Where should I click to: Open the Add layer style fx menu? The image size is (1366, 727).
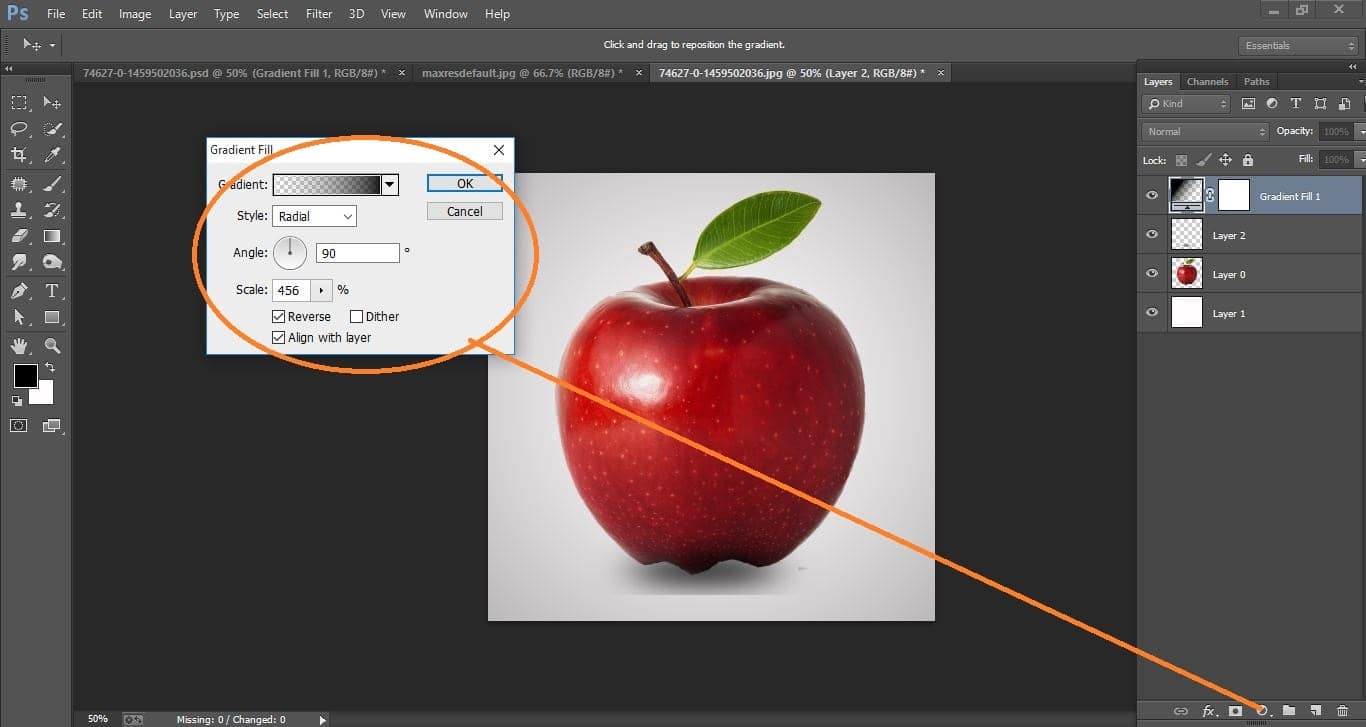1208,711
